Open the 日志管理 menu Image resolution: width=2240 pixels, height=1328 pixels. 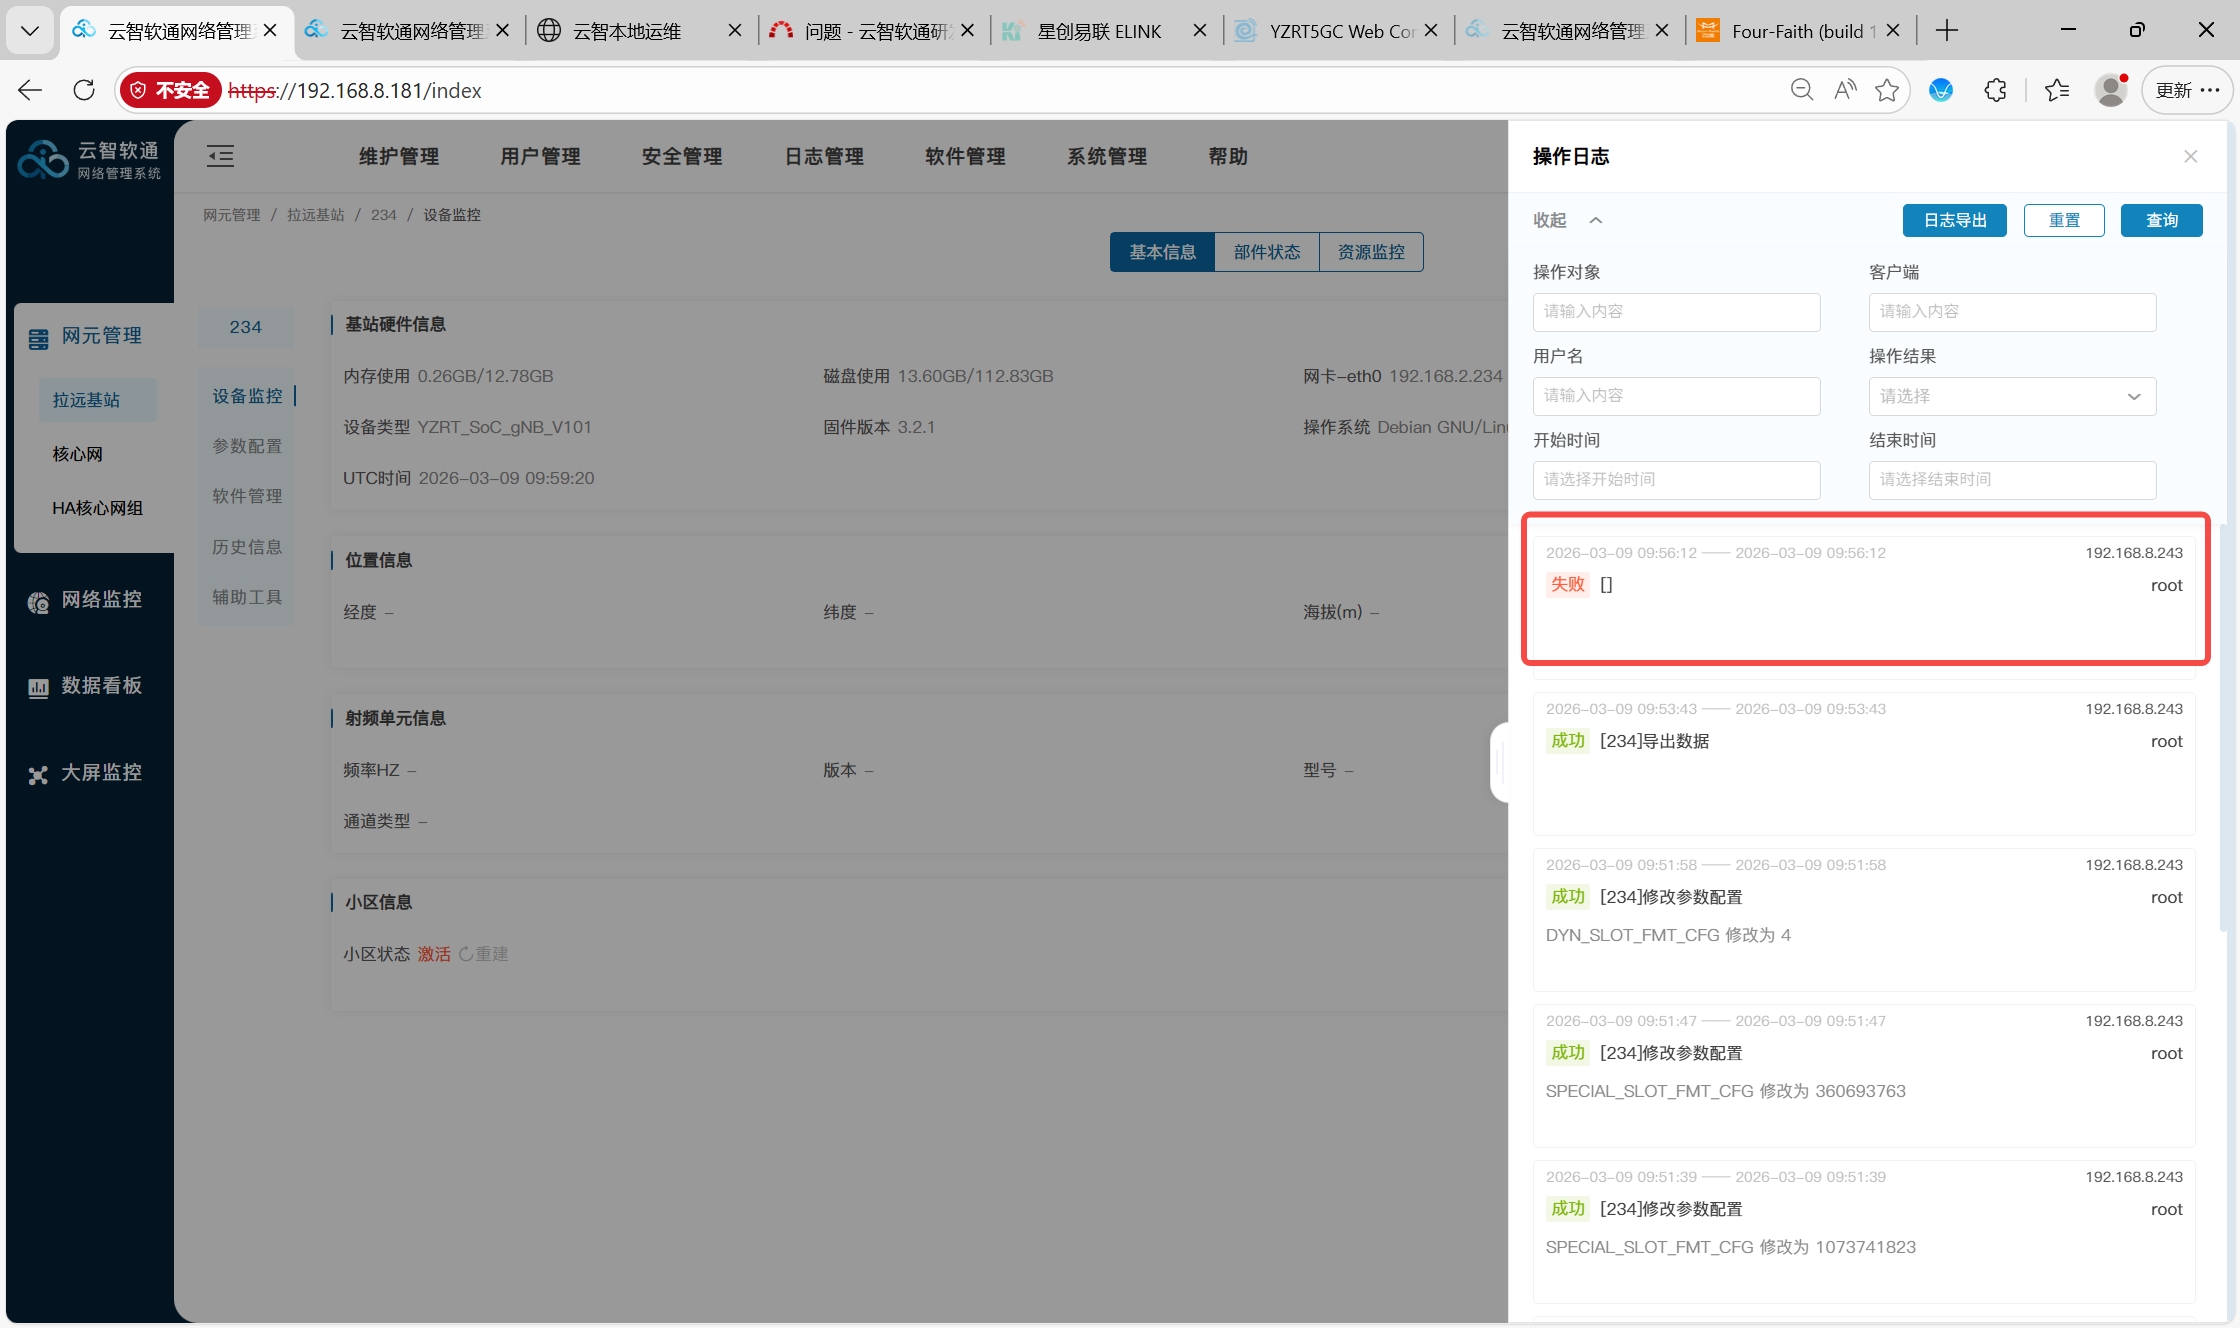coord(823,156)
